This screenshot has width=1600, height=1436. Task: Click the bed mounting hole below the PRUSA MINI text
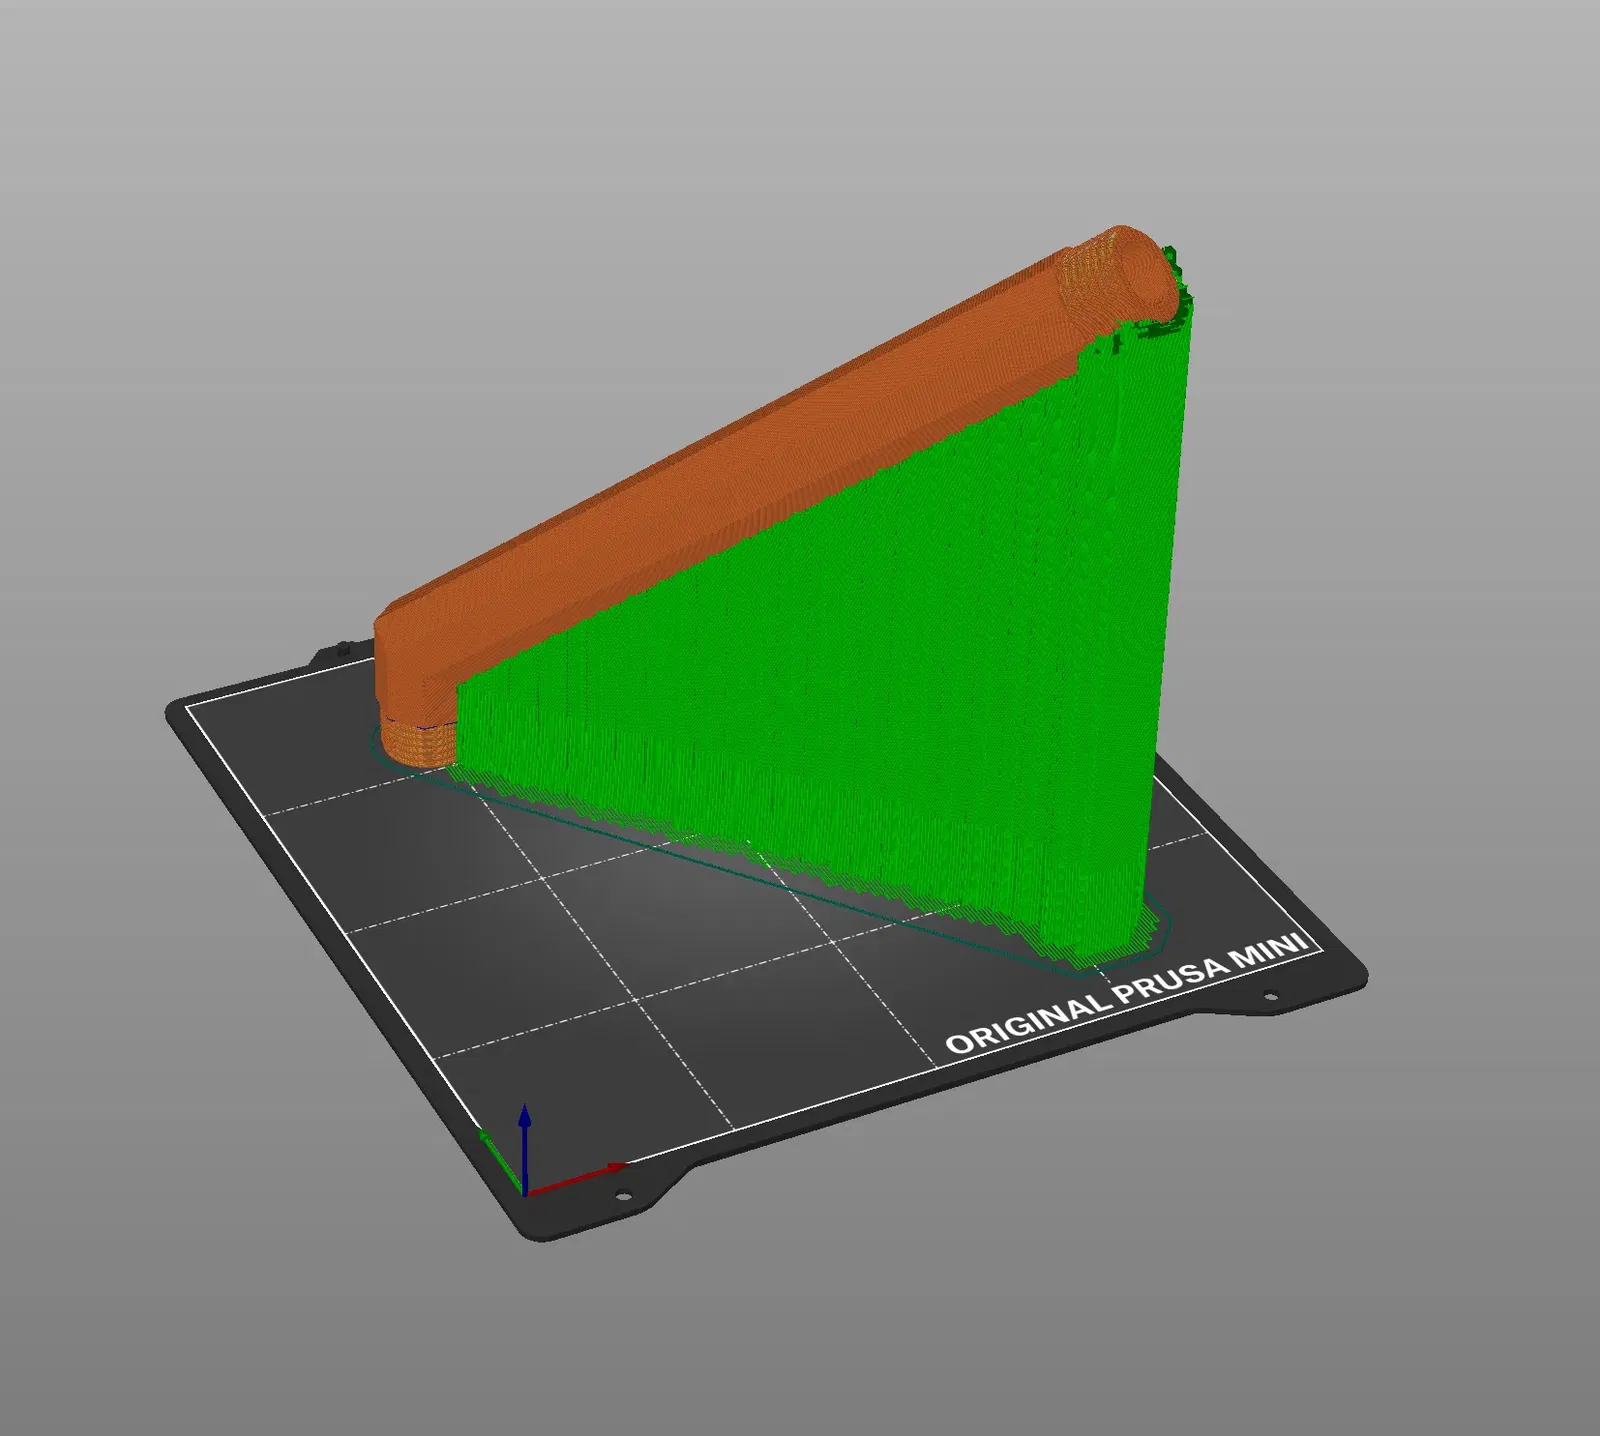click(1271, 996)
